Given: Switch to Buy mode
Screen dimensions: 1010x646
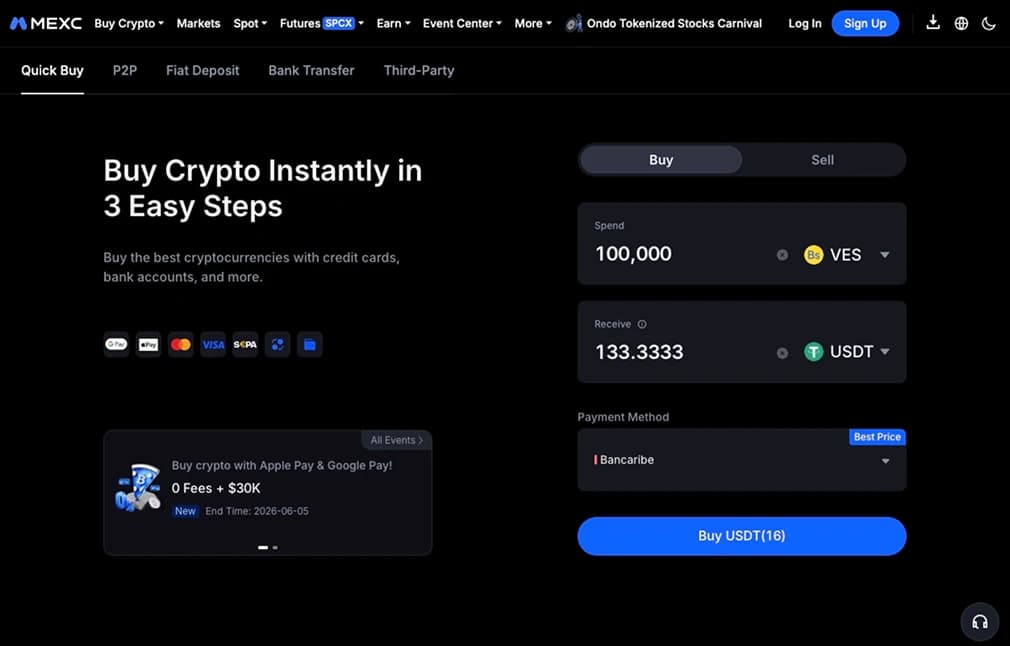Looking at the screenshot, I should 661,160.
